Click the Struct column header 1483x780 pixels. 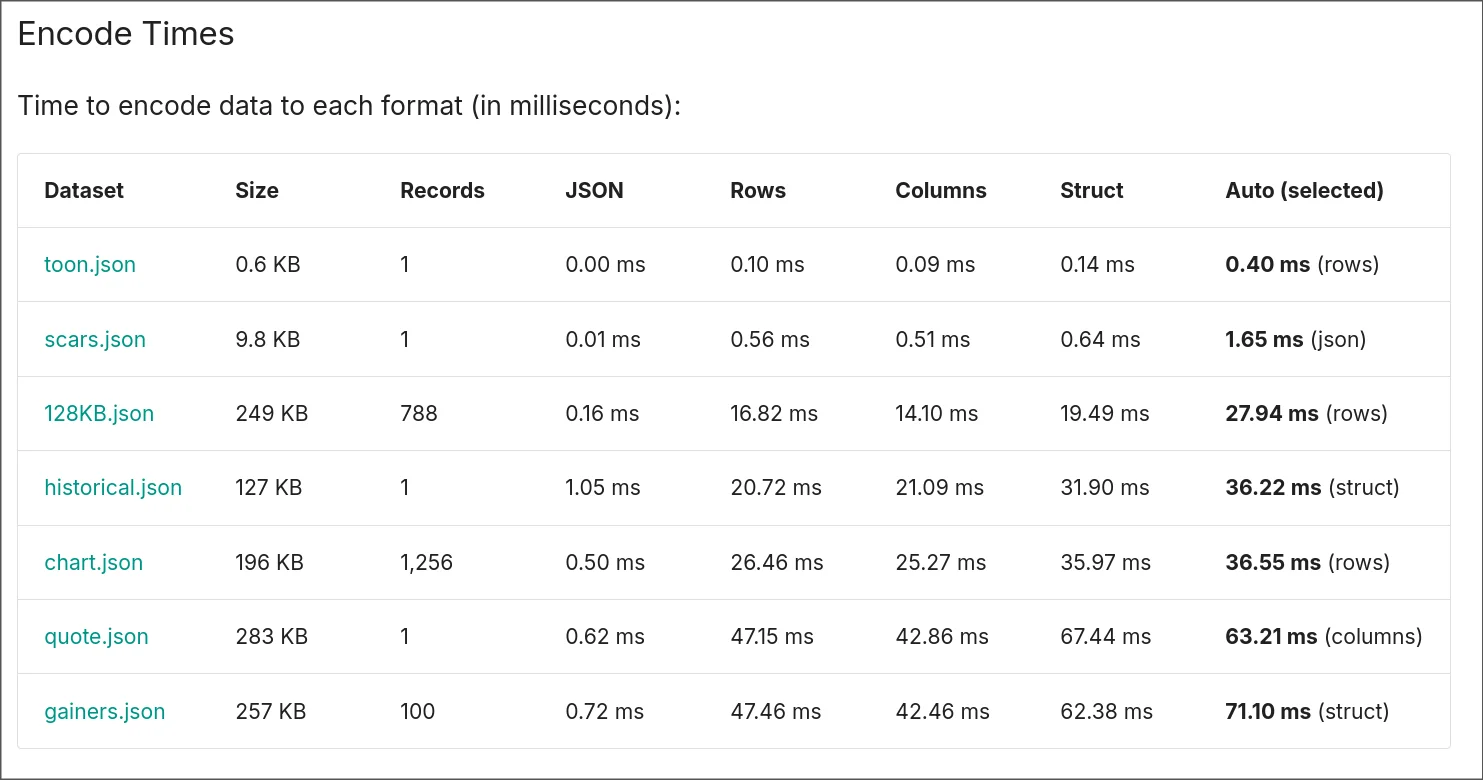(x=1092, y=191)
